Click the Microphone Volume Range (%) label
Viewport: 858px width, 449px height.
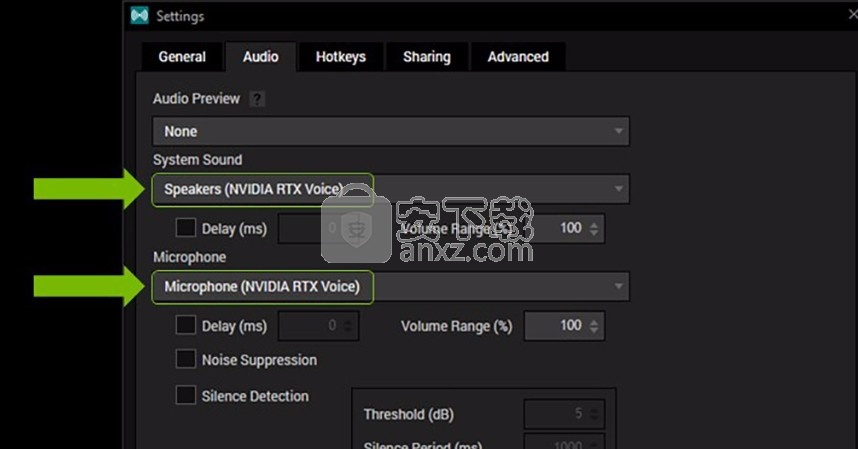coord(456,326)
